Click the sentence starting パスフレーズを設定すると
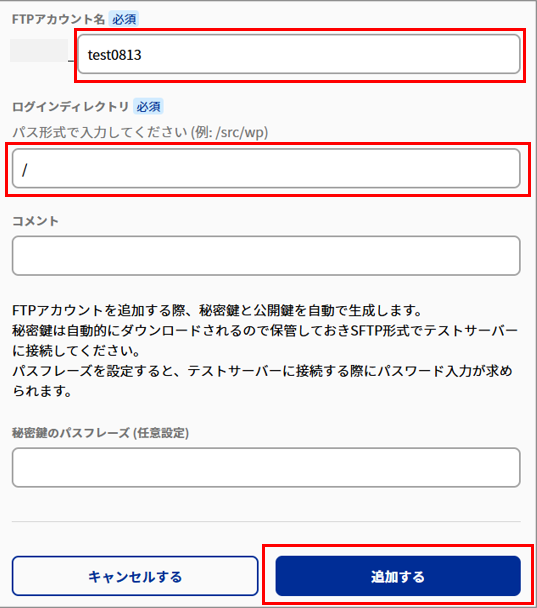537x608 pixels. [262, 371]
